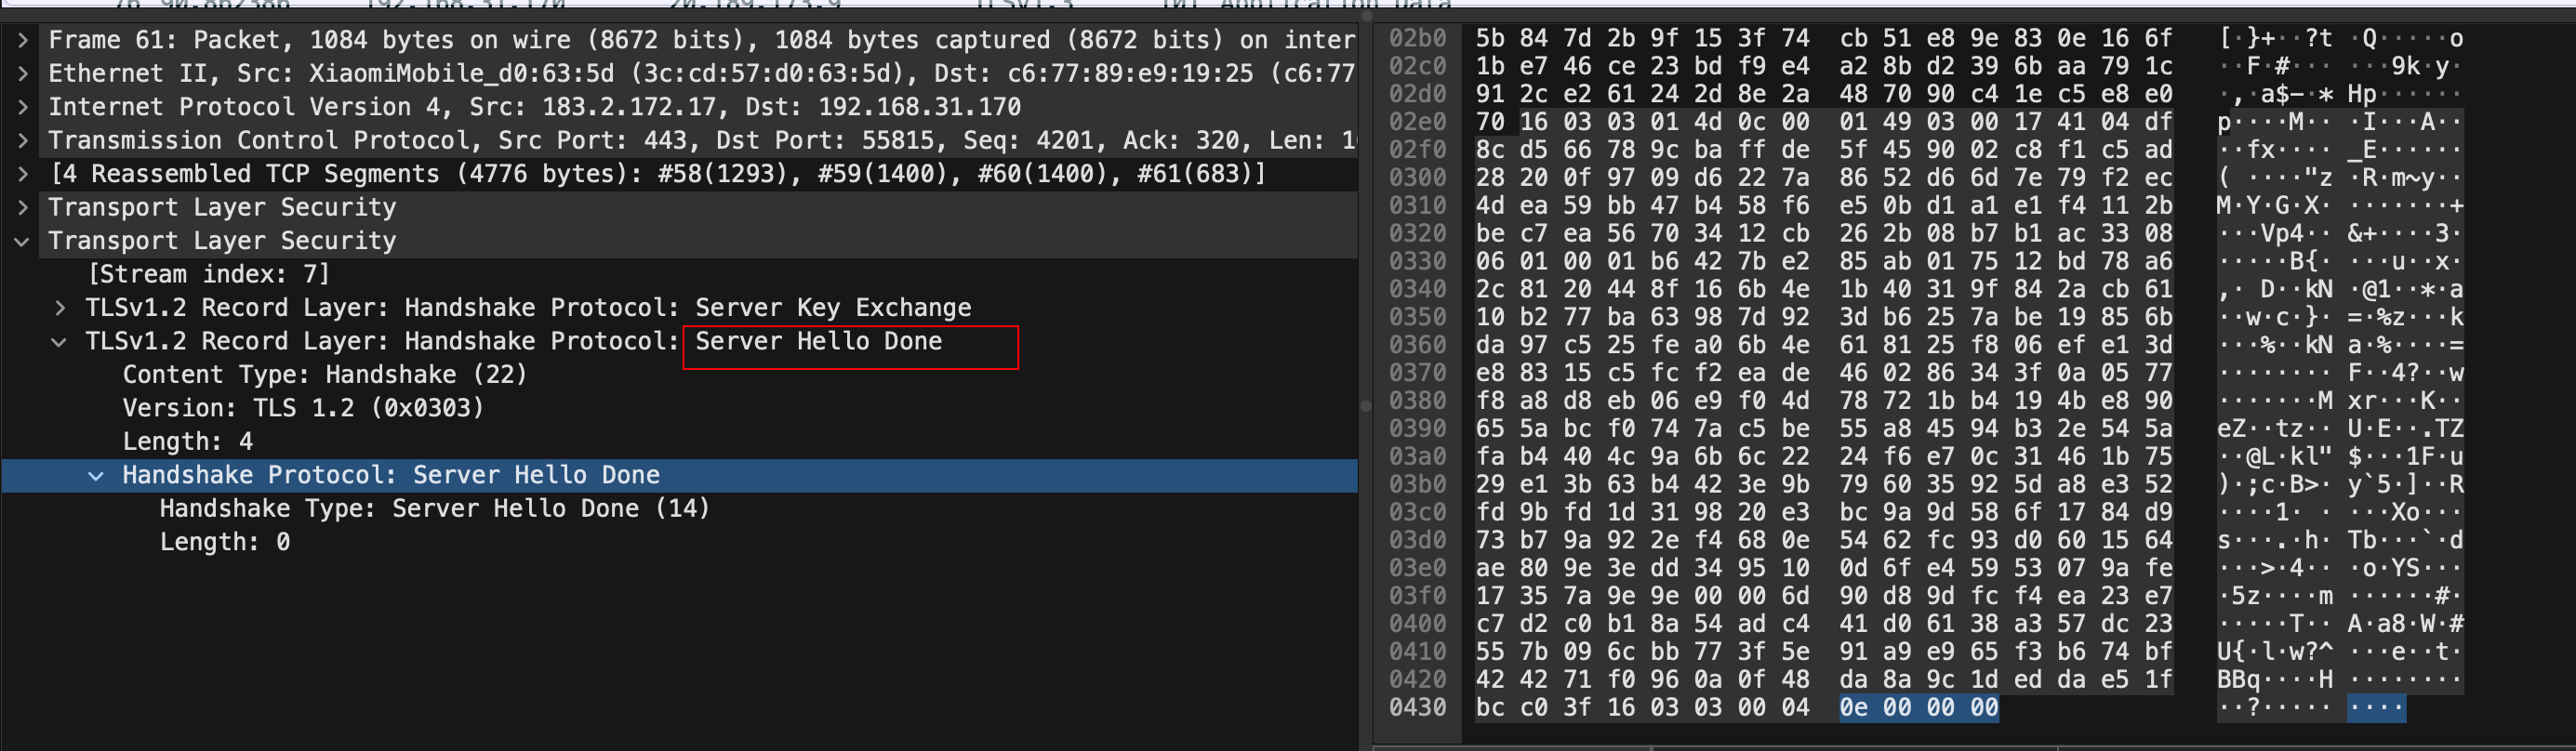Image resolution: width=2576 pixels, height=751 pixels.
Task: Expand the Ethernet II row
Action: (22, 73)
